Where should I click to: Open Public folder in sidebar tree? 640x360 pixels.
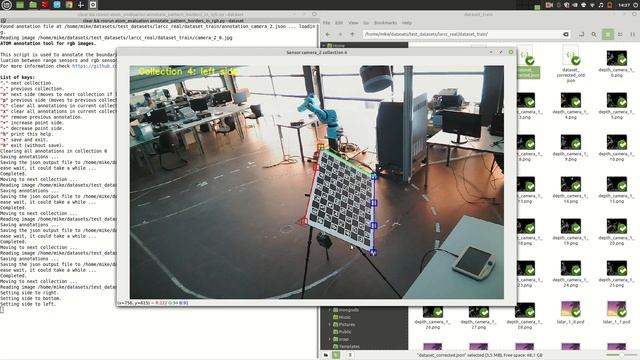point(342,332)
